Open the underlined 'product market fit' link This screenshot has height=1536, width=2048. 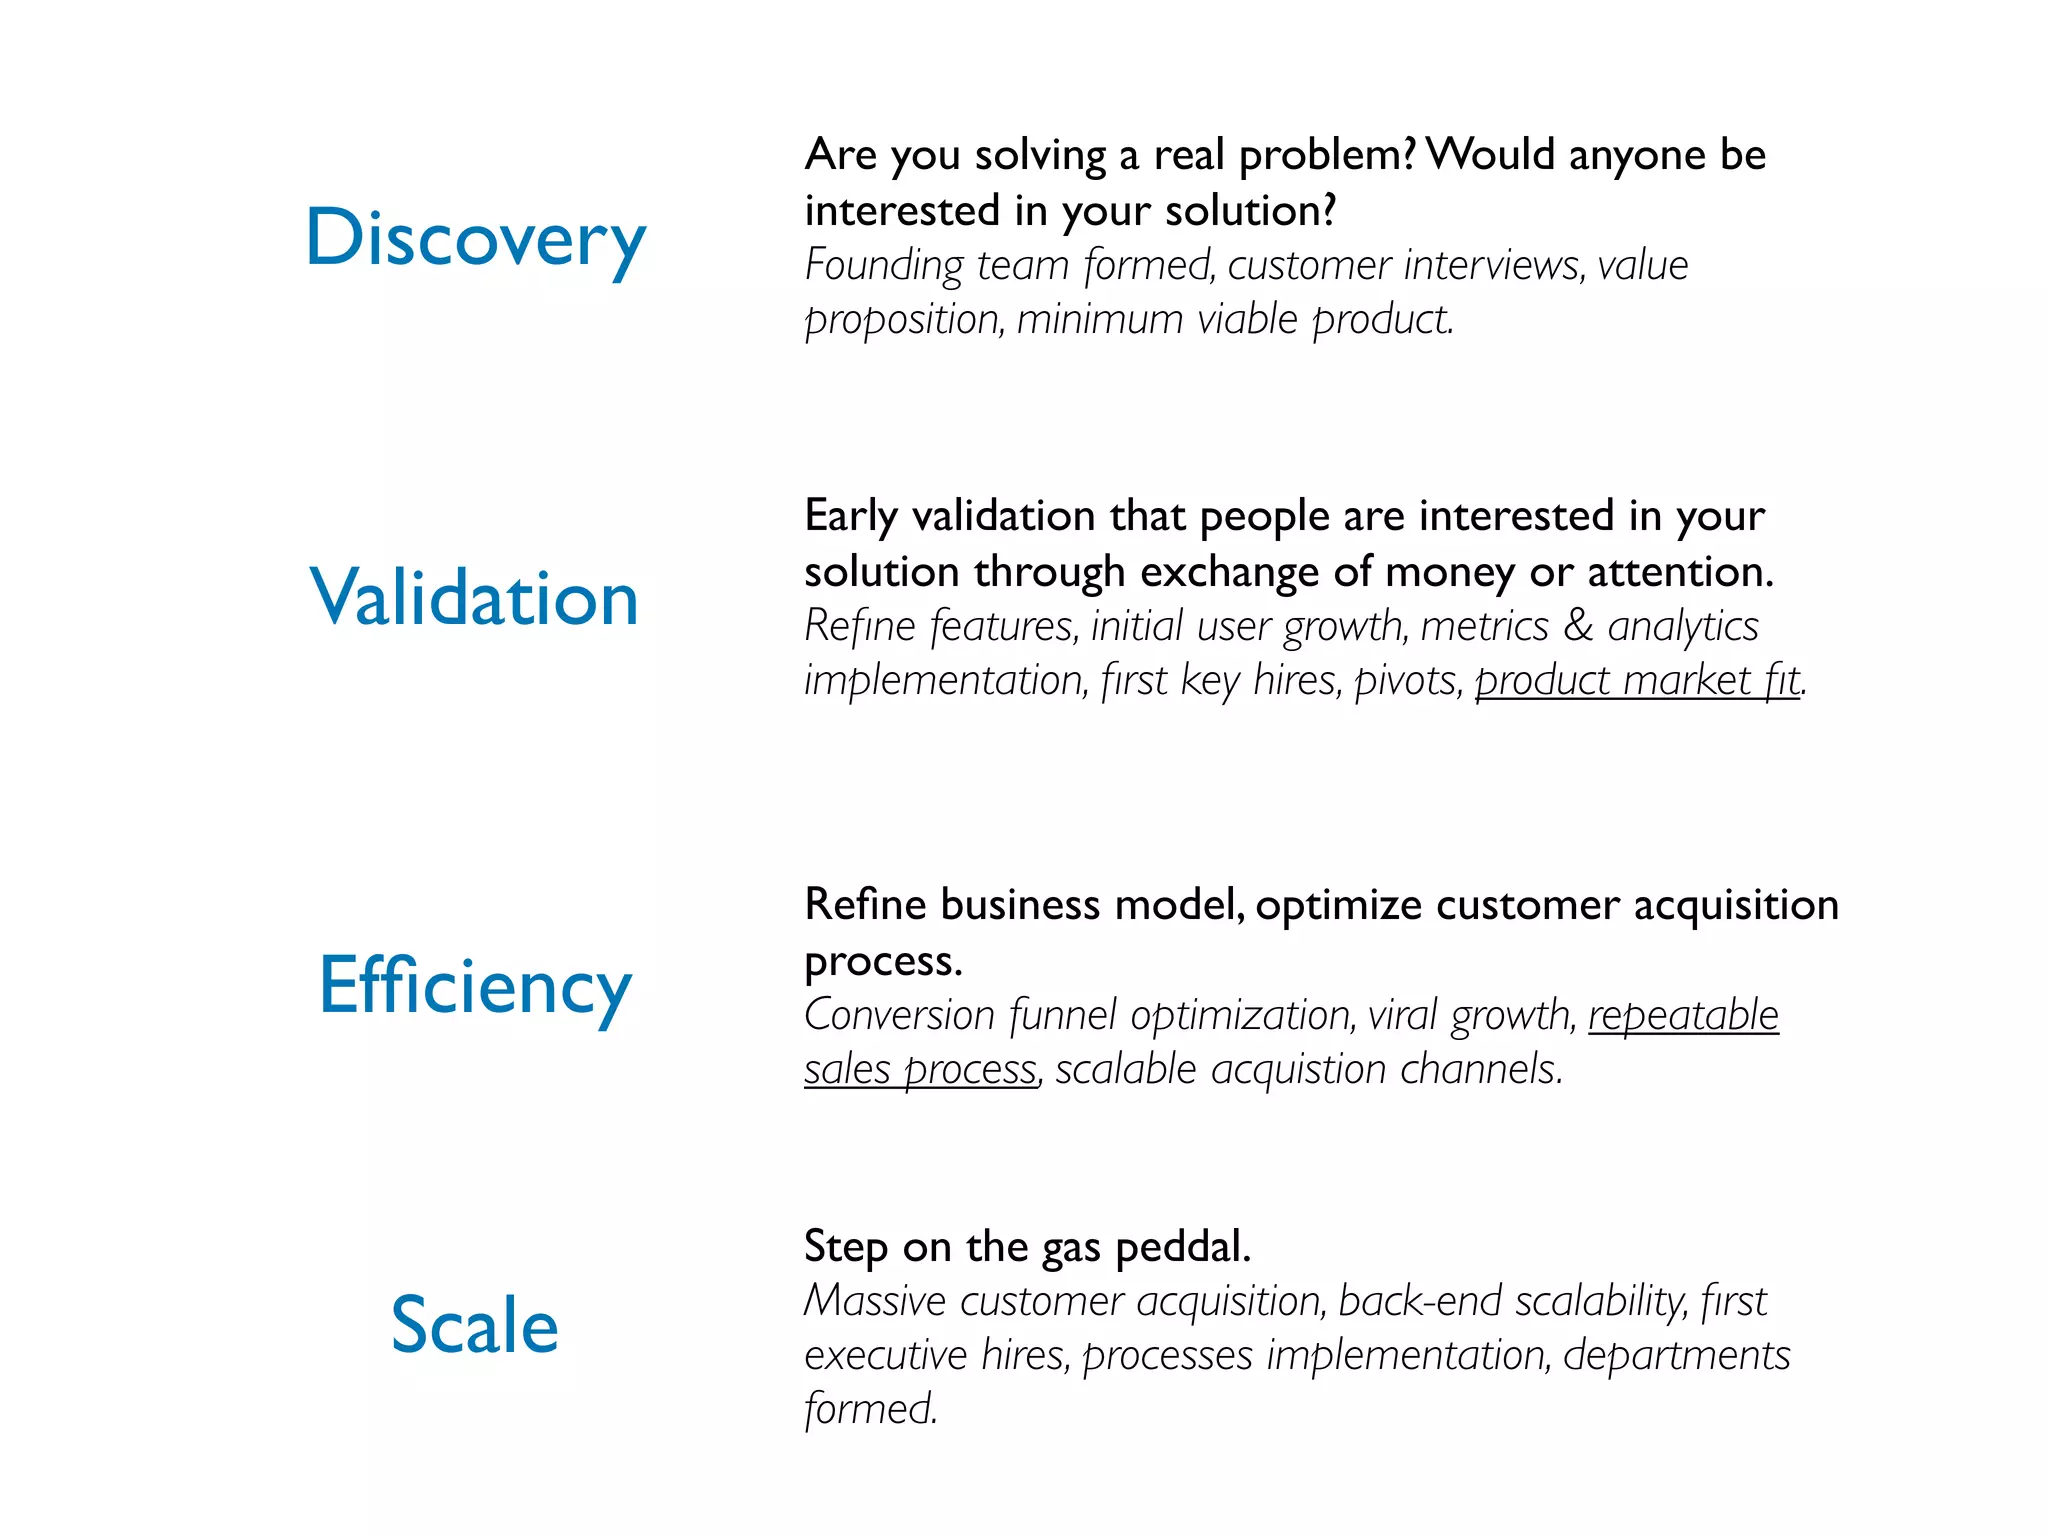[x=1637, y=680]
